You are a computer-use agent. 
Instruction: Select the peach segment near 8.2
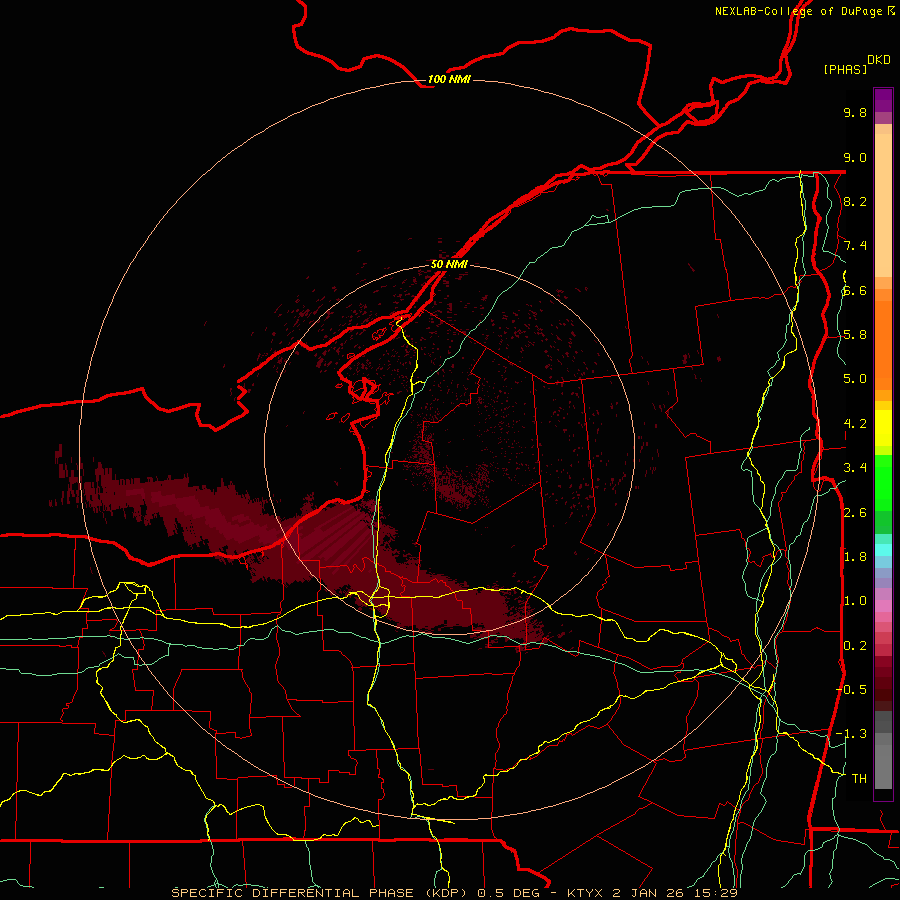click(883, 205)
